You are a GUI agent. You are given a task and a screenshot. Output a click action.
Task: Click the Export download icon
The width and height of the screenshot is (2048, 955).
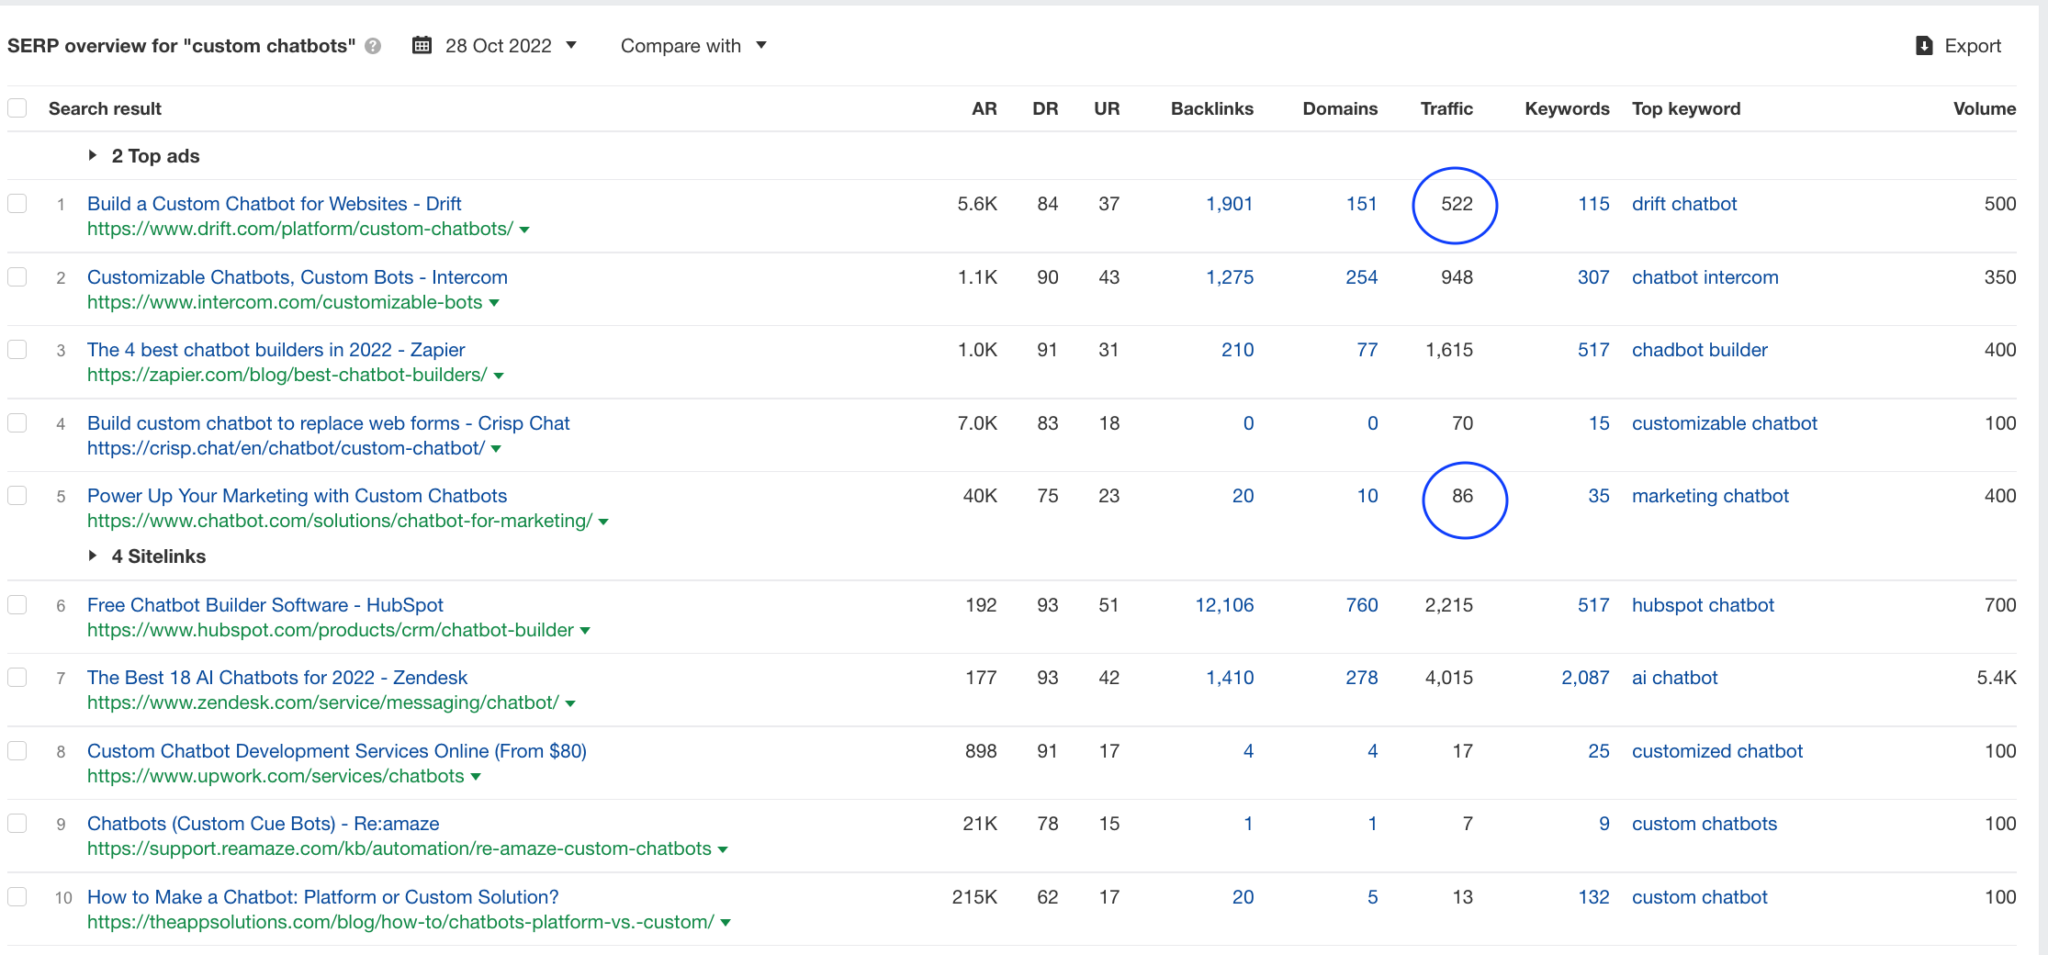coord(1924,46)
